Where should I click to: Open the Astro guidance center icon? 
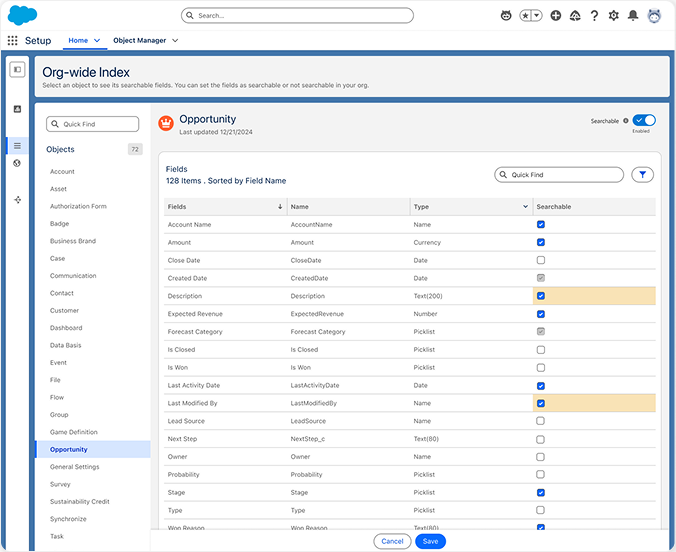pos(506,16)
